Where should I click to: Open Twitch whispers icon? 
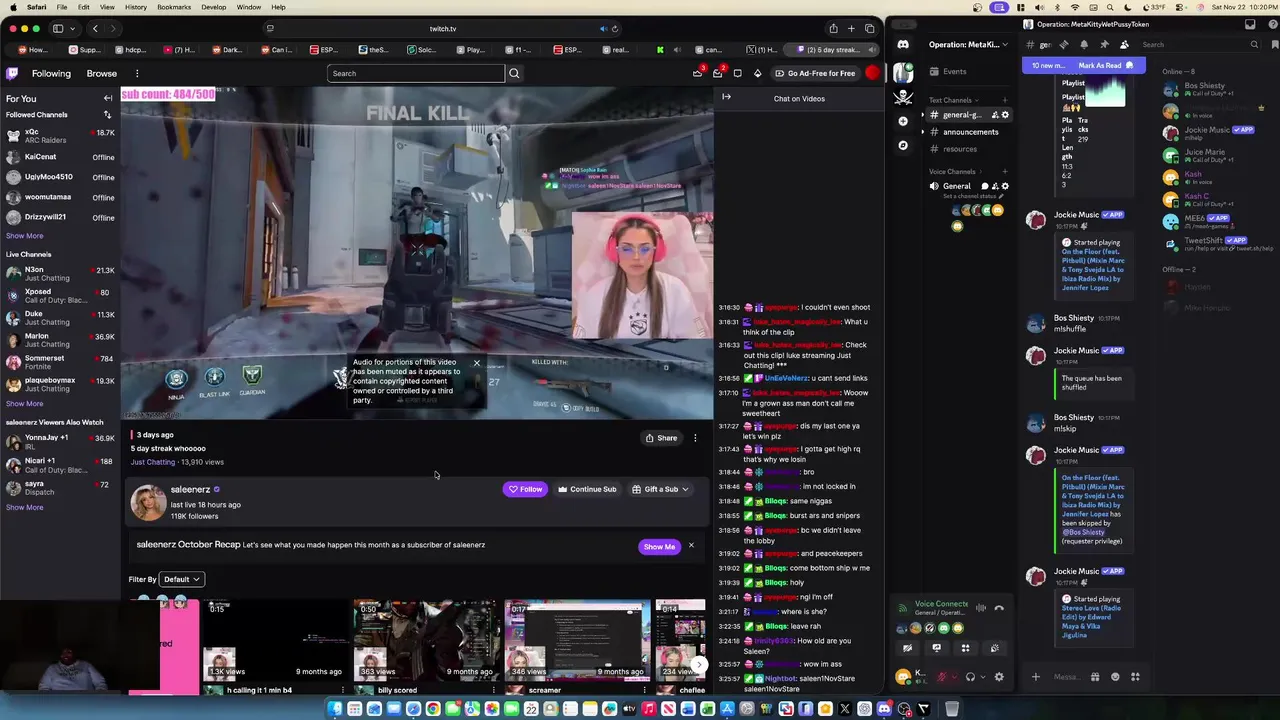coord(738,73)
